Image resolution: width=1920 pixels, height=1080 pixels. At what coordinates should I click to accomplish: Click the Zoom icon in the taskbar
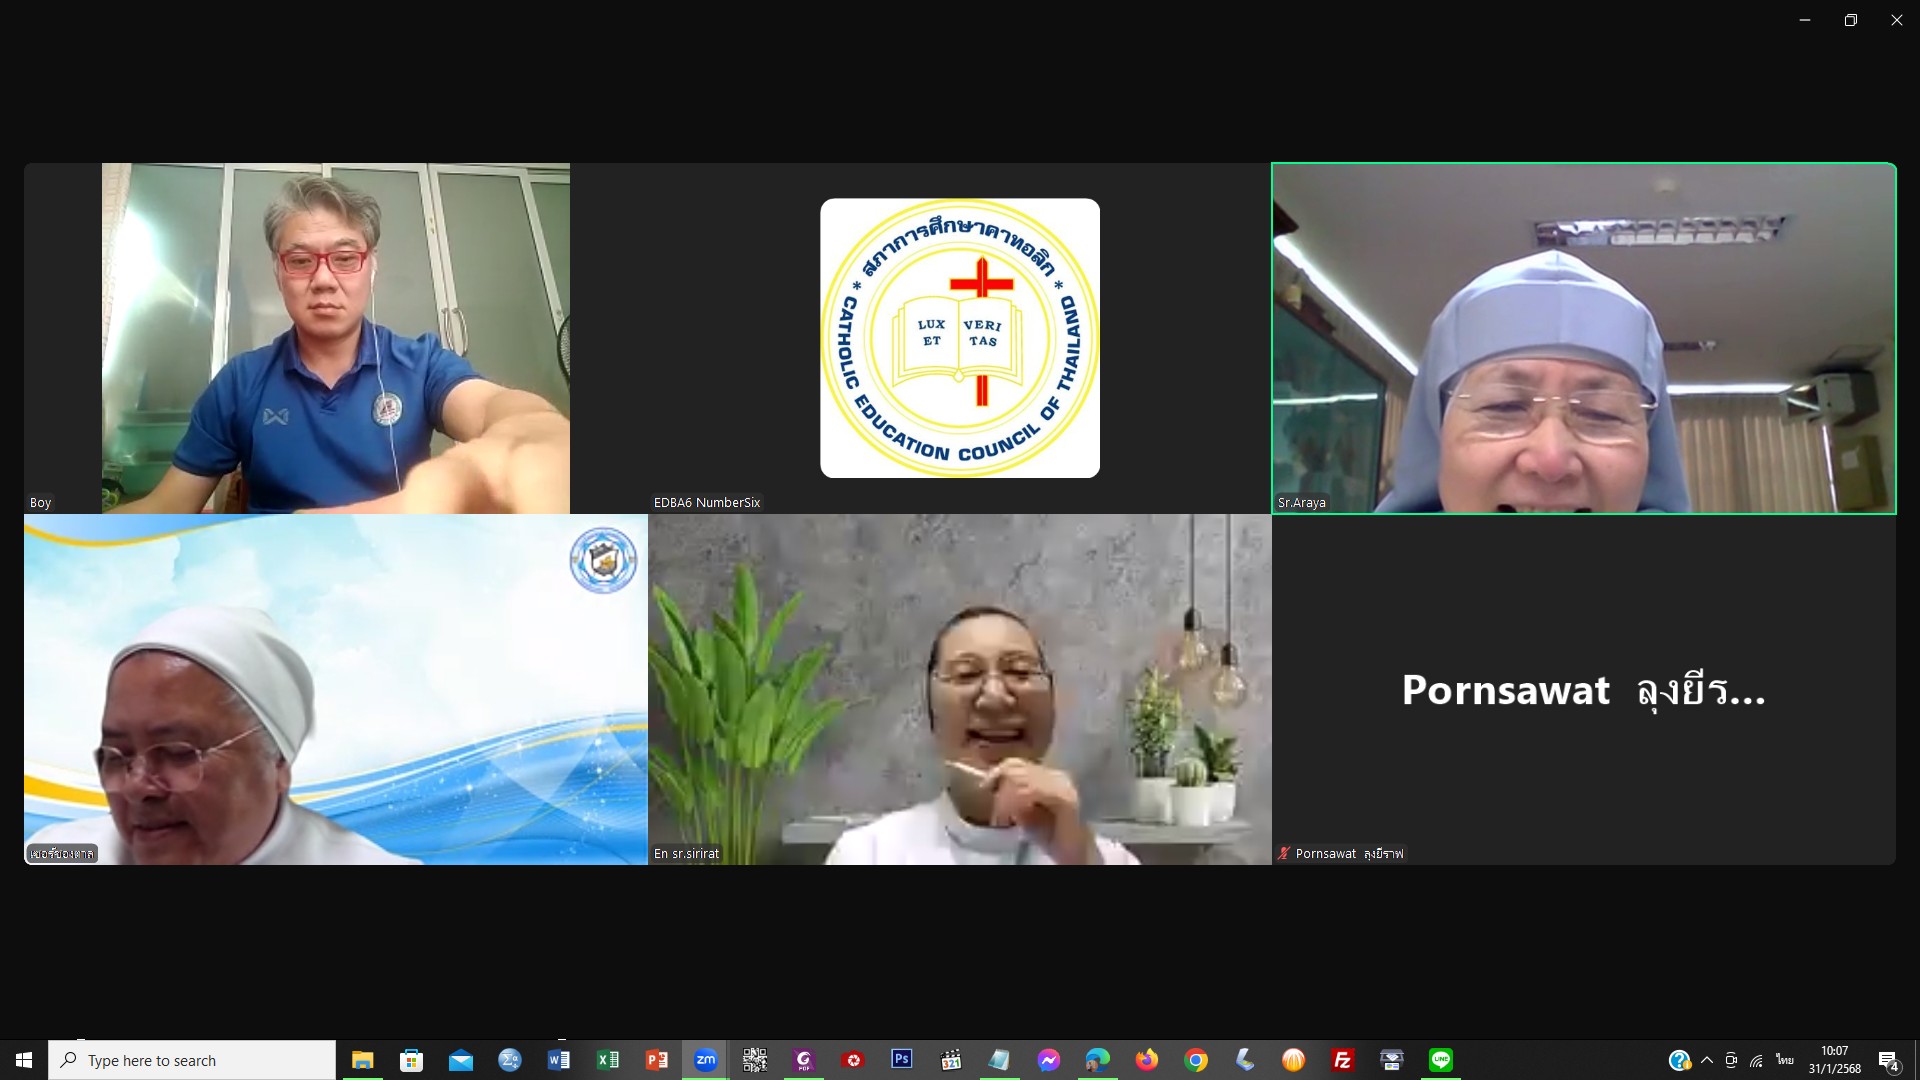point(705,1060)
